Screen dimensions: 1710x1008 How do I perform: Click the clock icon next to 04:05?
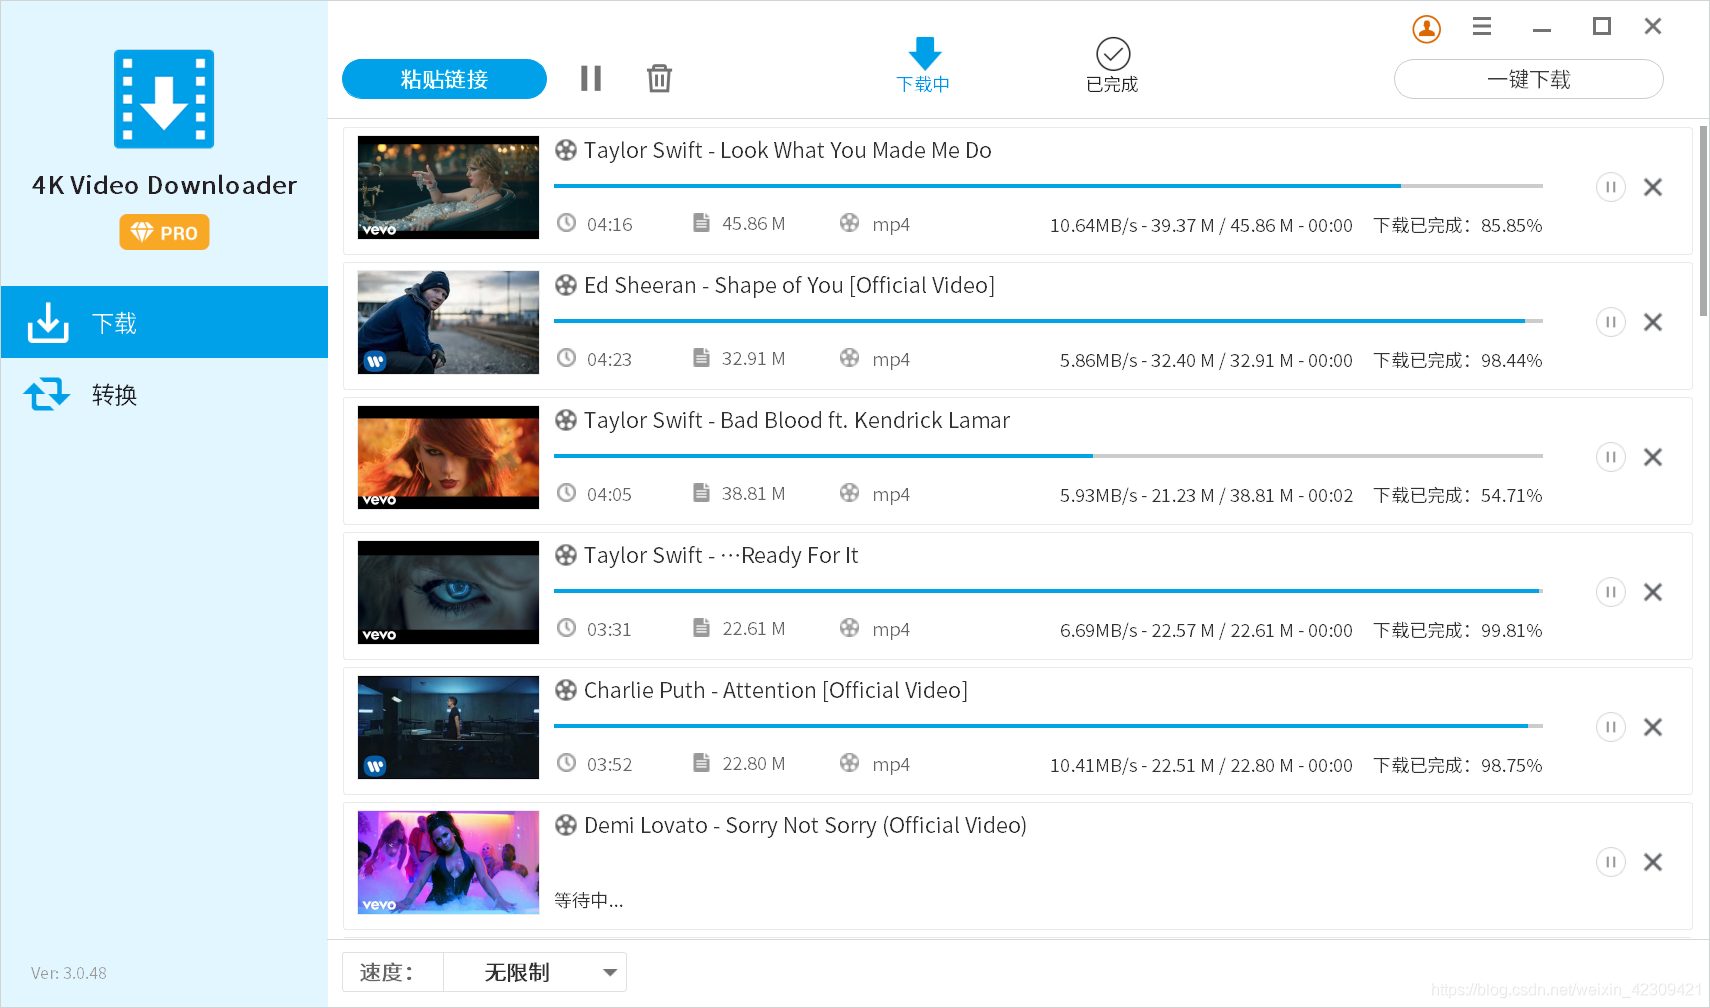[x=566, y=493]
